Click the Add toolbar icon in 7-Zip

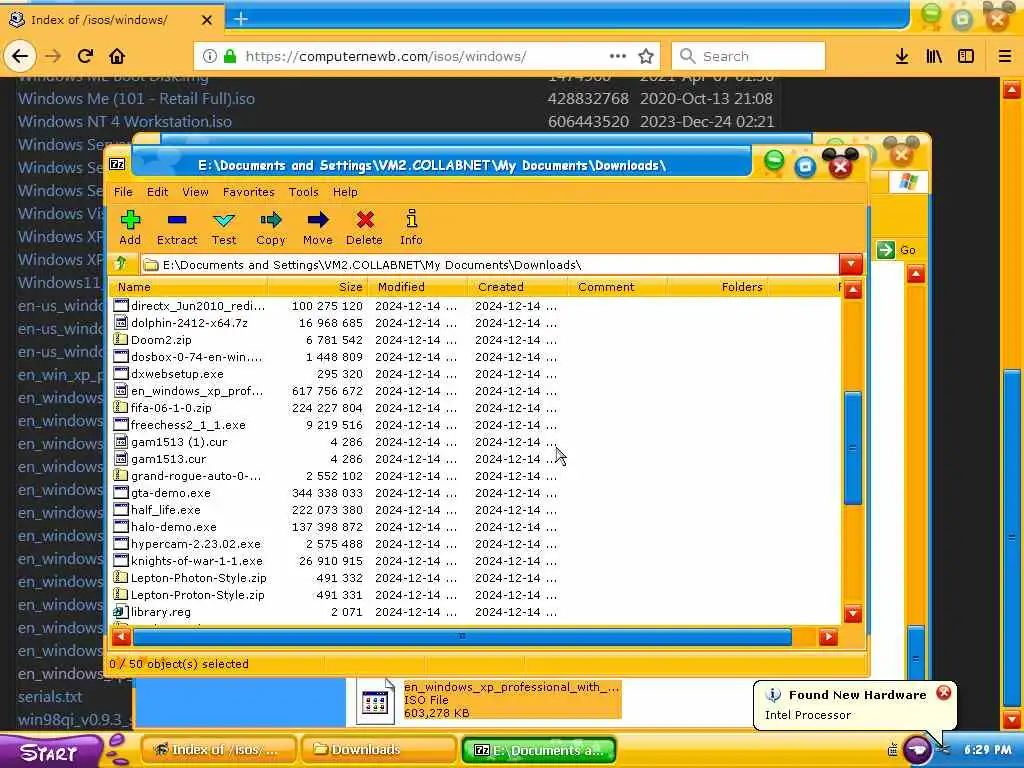(130, 227)
